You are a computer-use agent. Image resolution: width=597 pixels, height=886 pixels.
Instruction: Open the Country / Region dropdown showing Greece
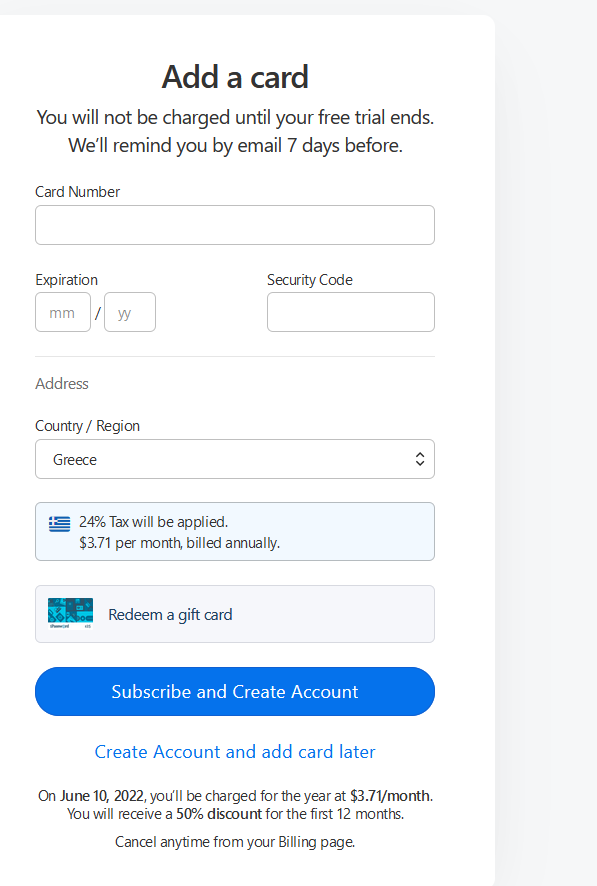[x=235, y=459]
